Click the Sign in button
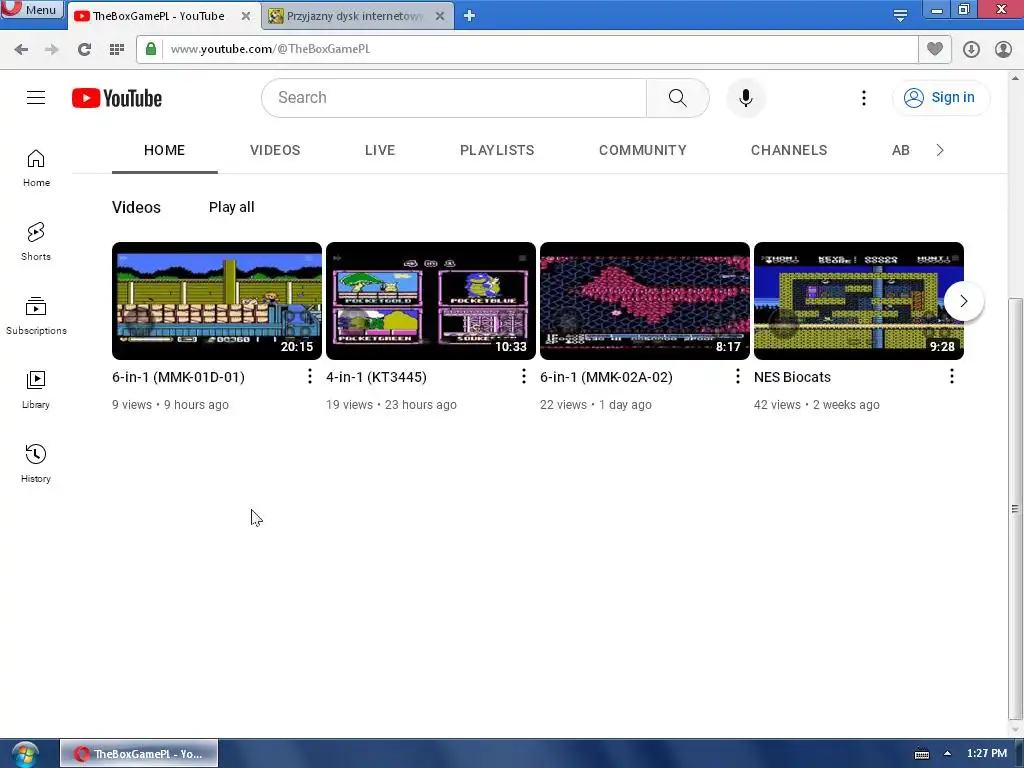Image resolution: width=1024 pixels, height=768 pixels. (x=940, y=98)
